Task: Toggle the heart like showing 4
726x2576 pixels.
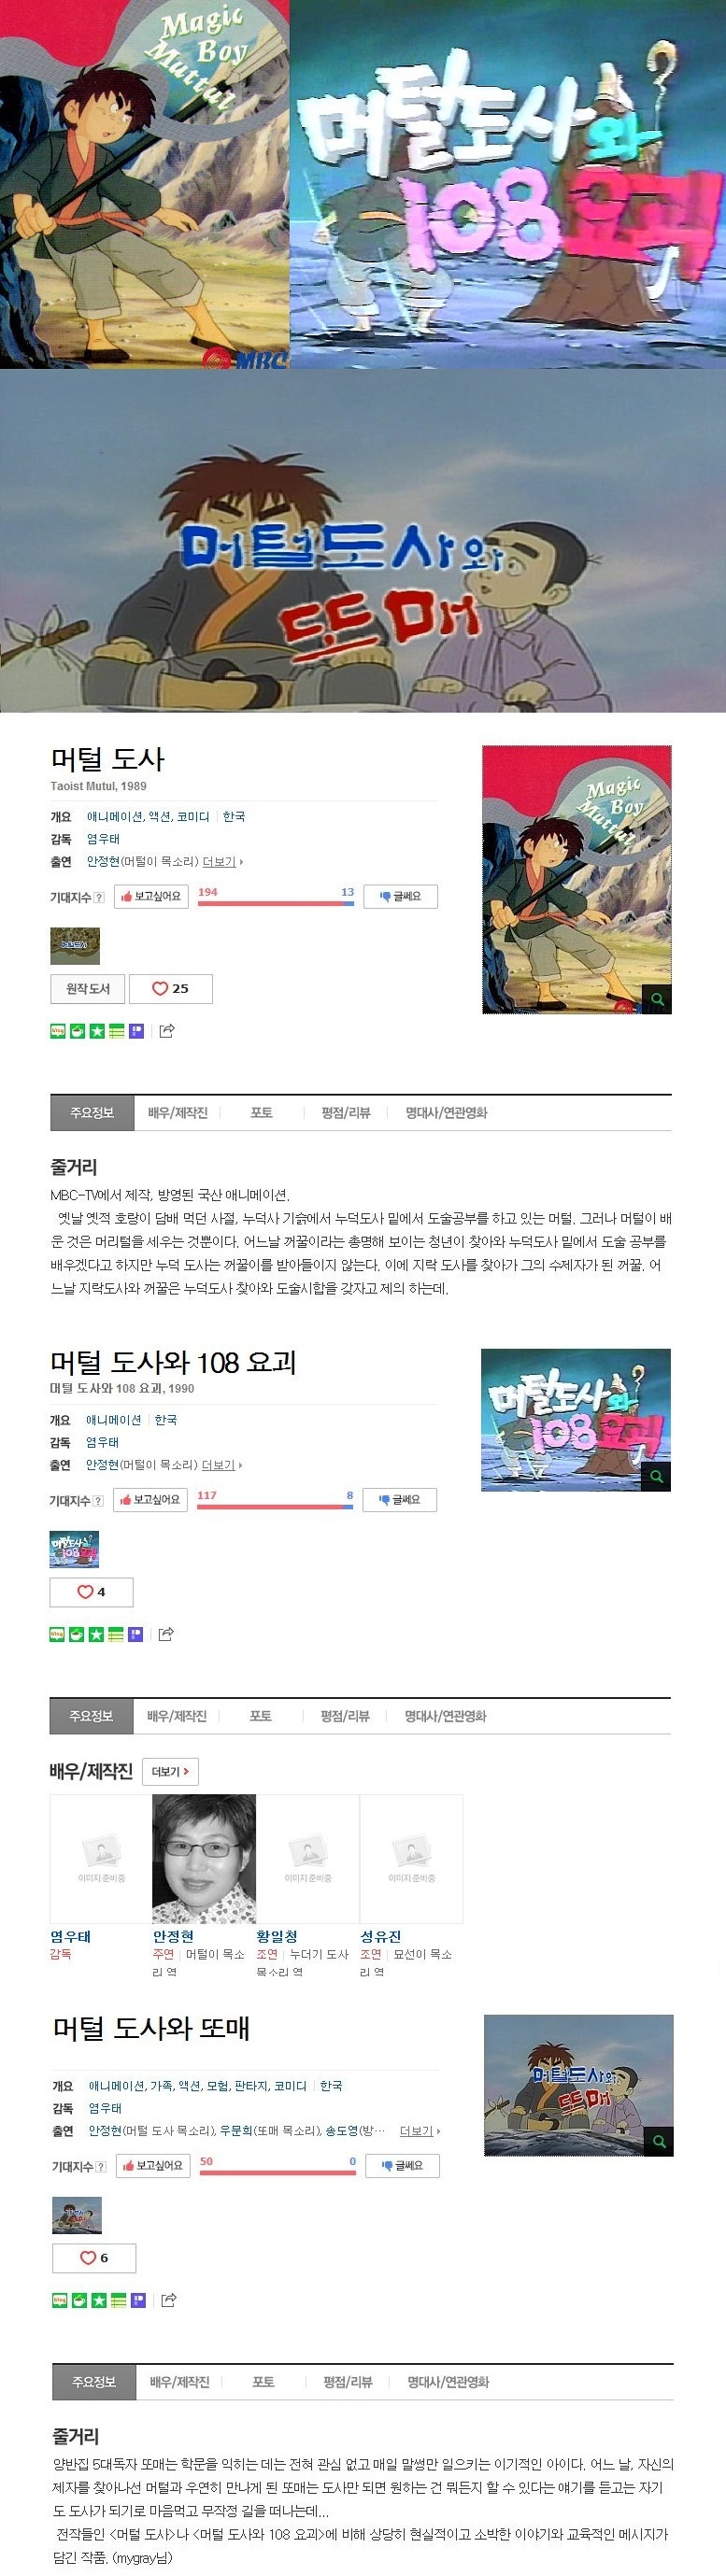Action: (91, 1592)
